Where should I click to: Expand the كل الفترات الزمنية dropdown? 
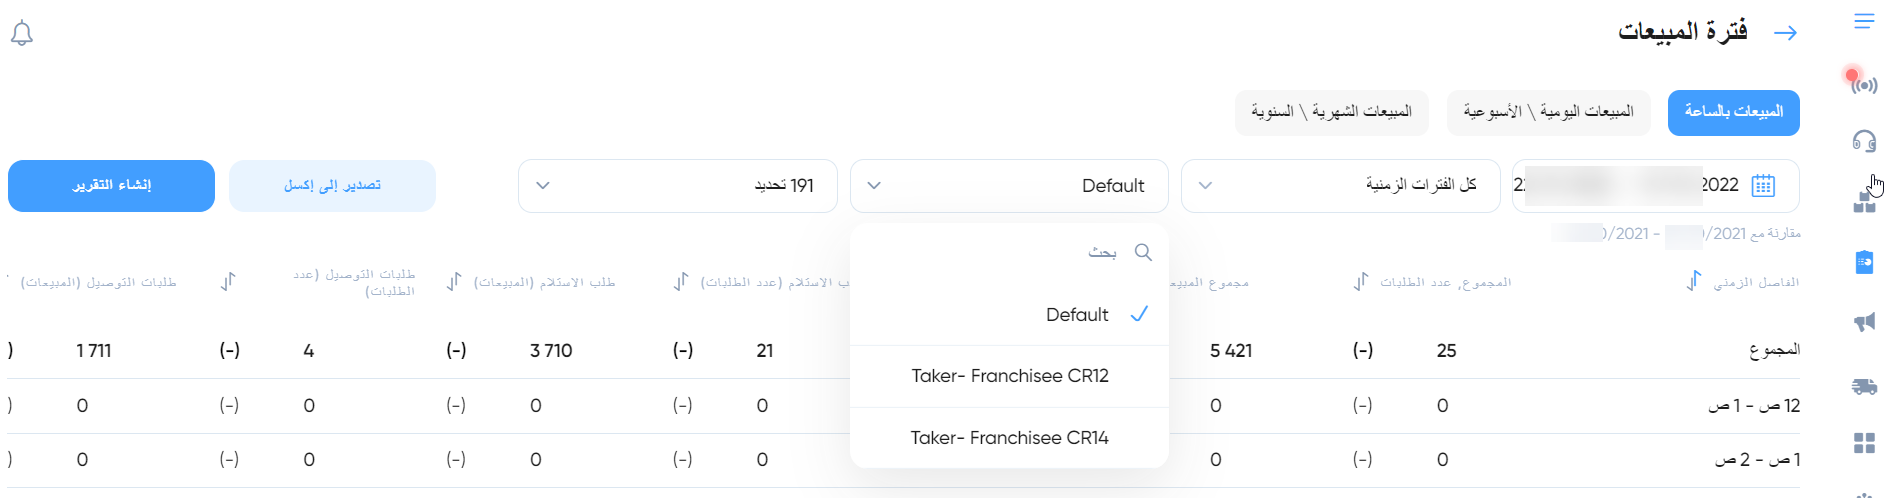coord(1340,185)
